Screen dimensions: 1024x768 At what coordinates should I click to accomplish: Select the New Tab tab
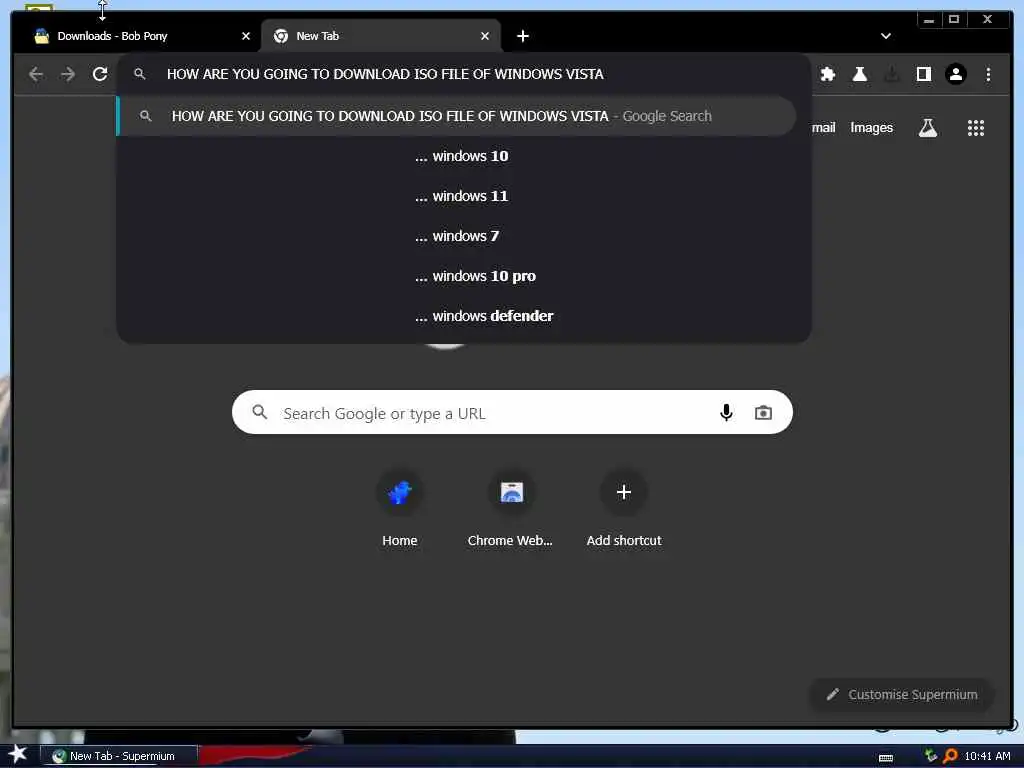[381, 37]
